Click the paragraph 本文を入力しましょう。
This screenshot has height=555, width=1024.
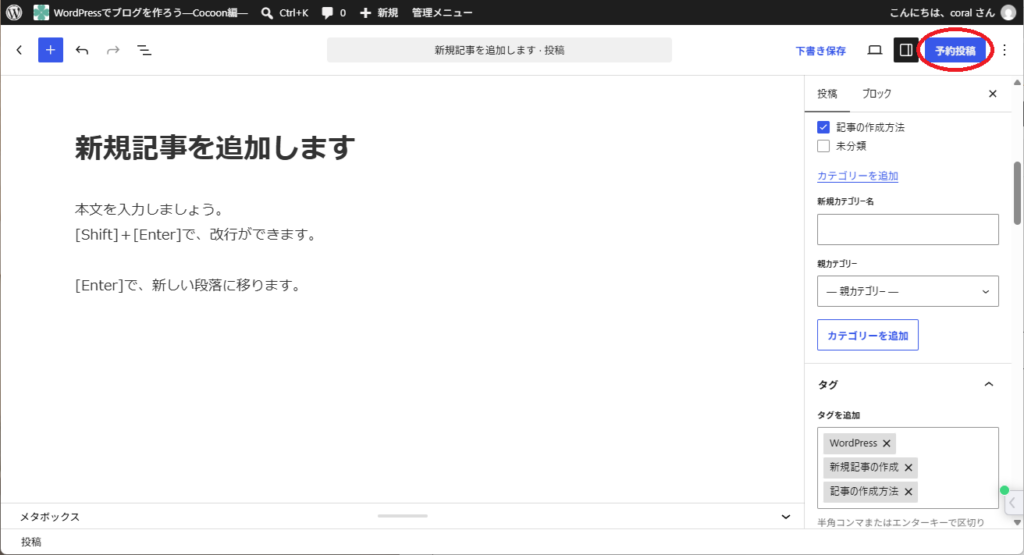[x=150, y=210]
